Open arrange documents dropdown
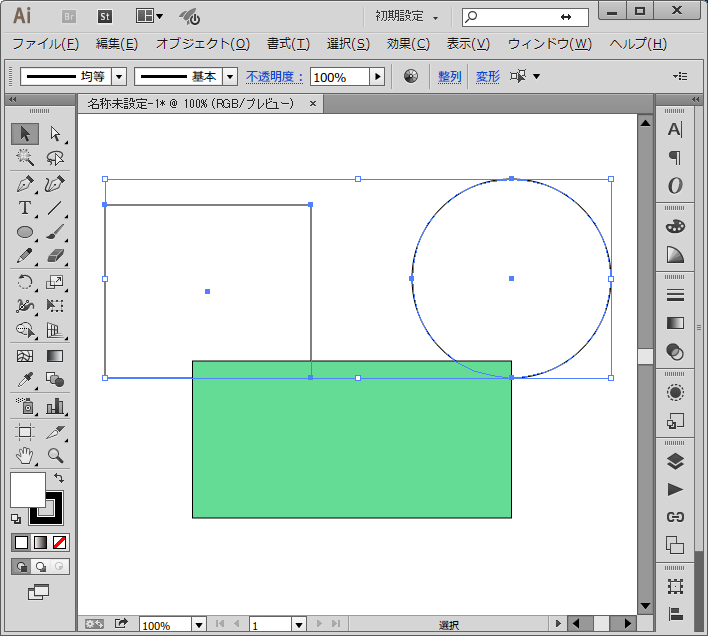 pyautogui.click(x=149, y=17)
